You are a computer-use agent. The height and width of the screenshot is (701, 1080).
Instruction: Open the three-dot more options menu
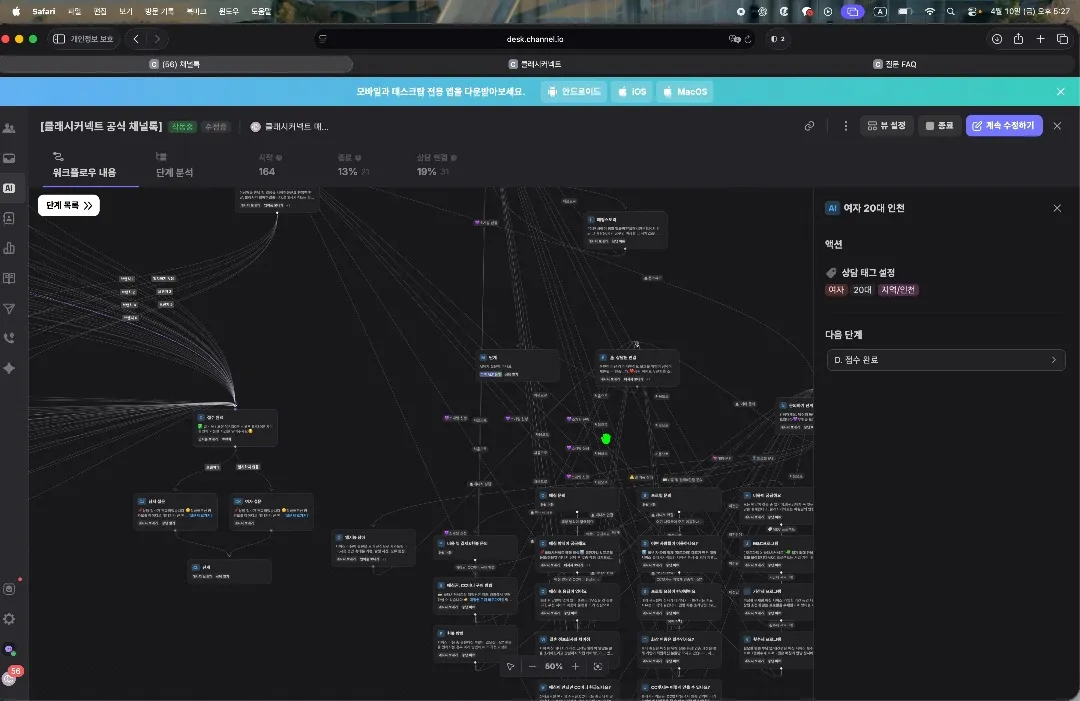point(846,126)
